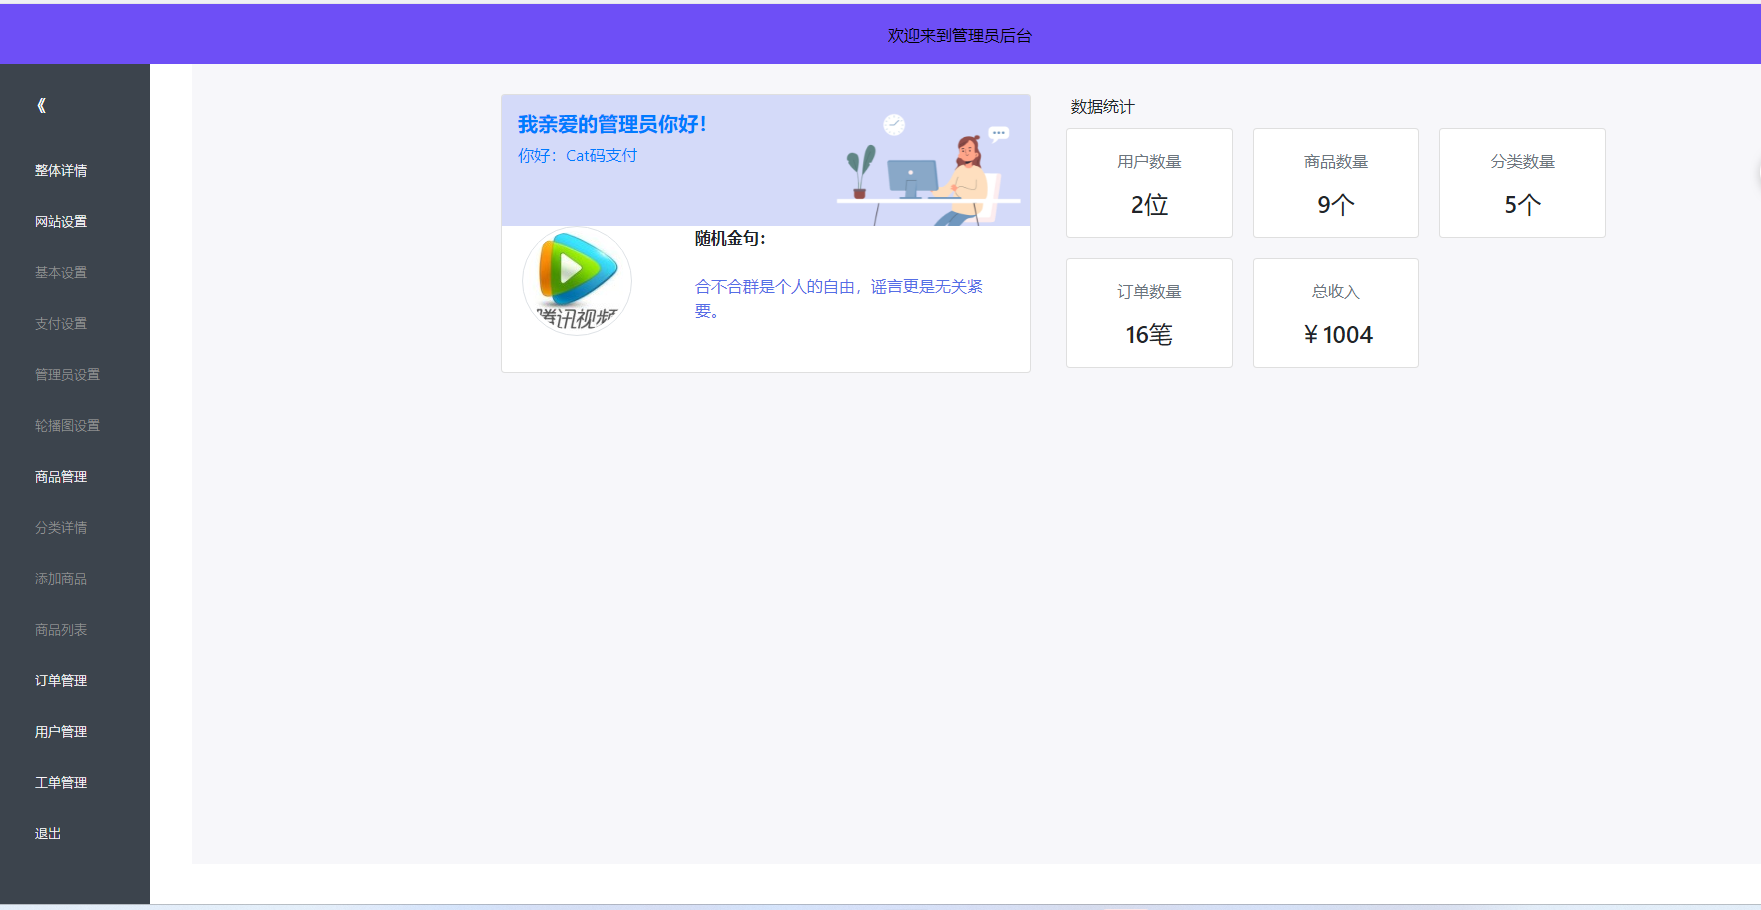1761x910 pixels.
Task: Select 添加商品 to add a product
Action: (x=59, y=578)
